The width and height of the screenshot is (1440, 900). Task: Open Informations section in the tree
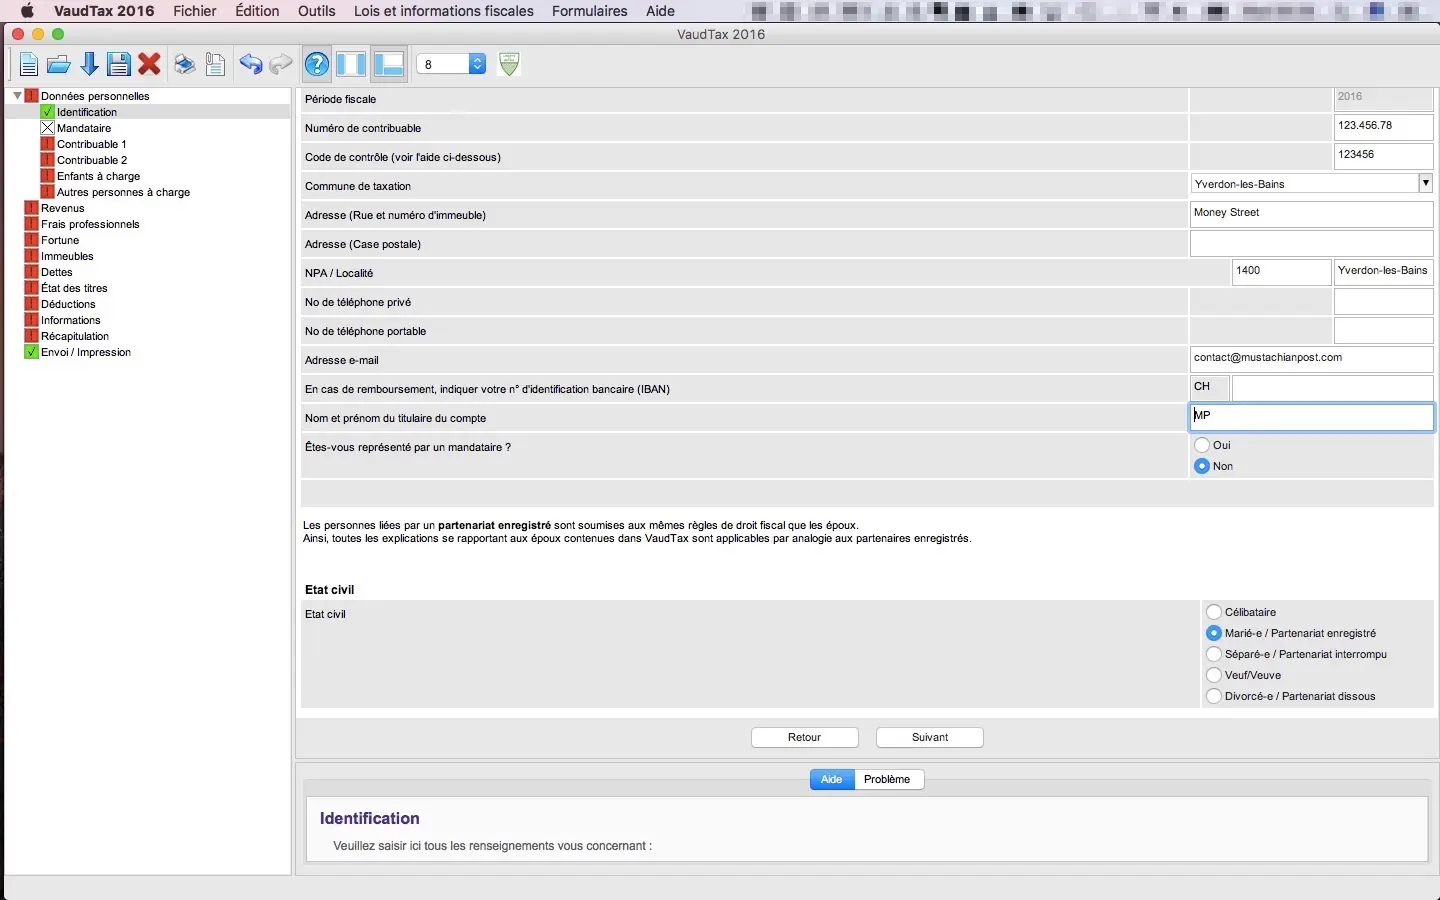coord(71,320)
